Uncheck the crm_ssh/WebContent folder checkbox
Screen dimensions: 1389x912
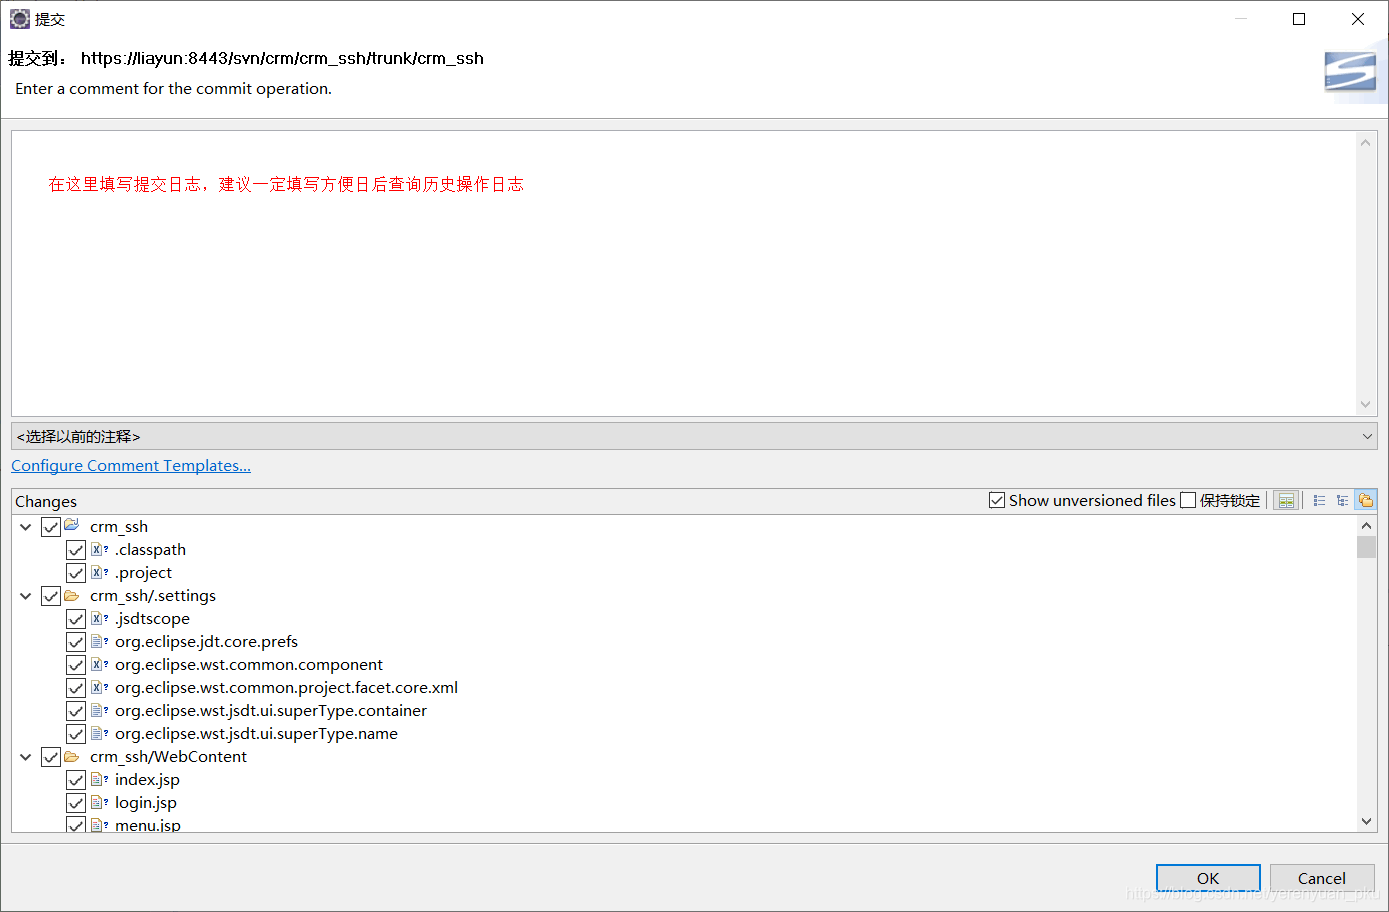click(x=51, y=757)
